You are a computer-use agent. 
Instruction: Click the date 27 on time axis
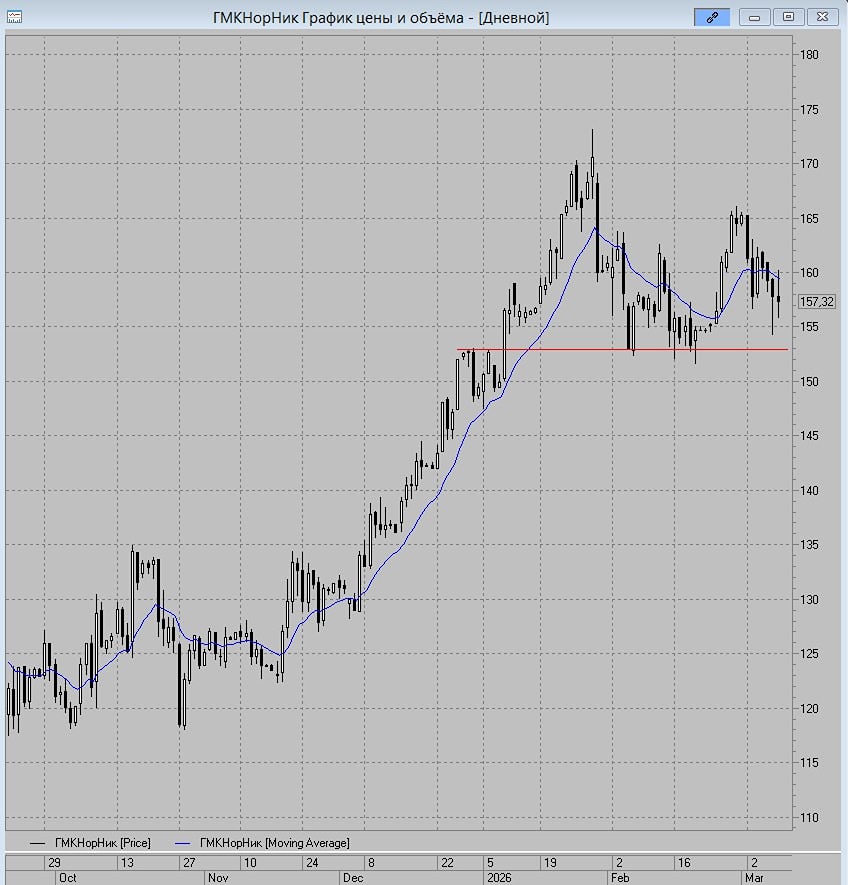[x=189, y=862]
